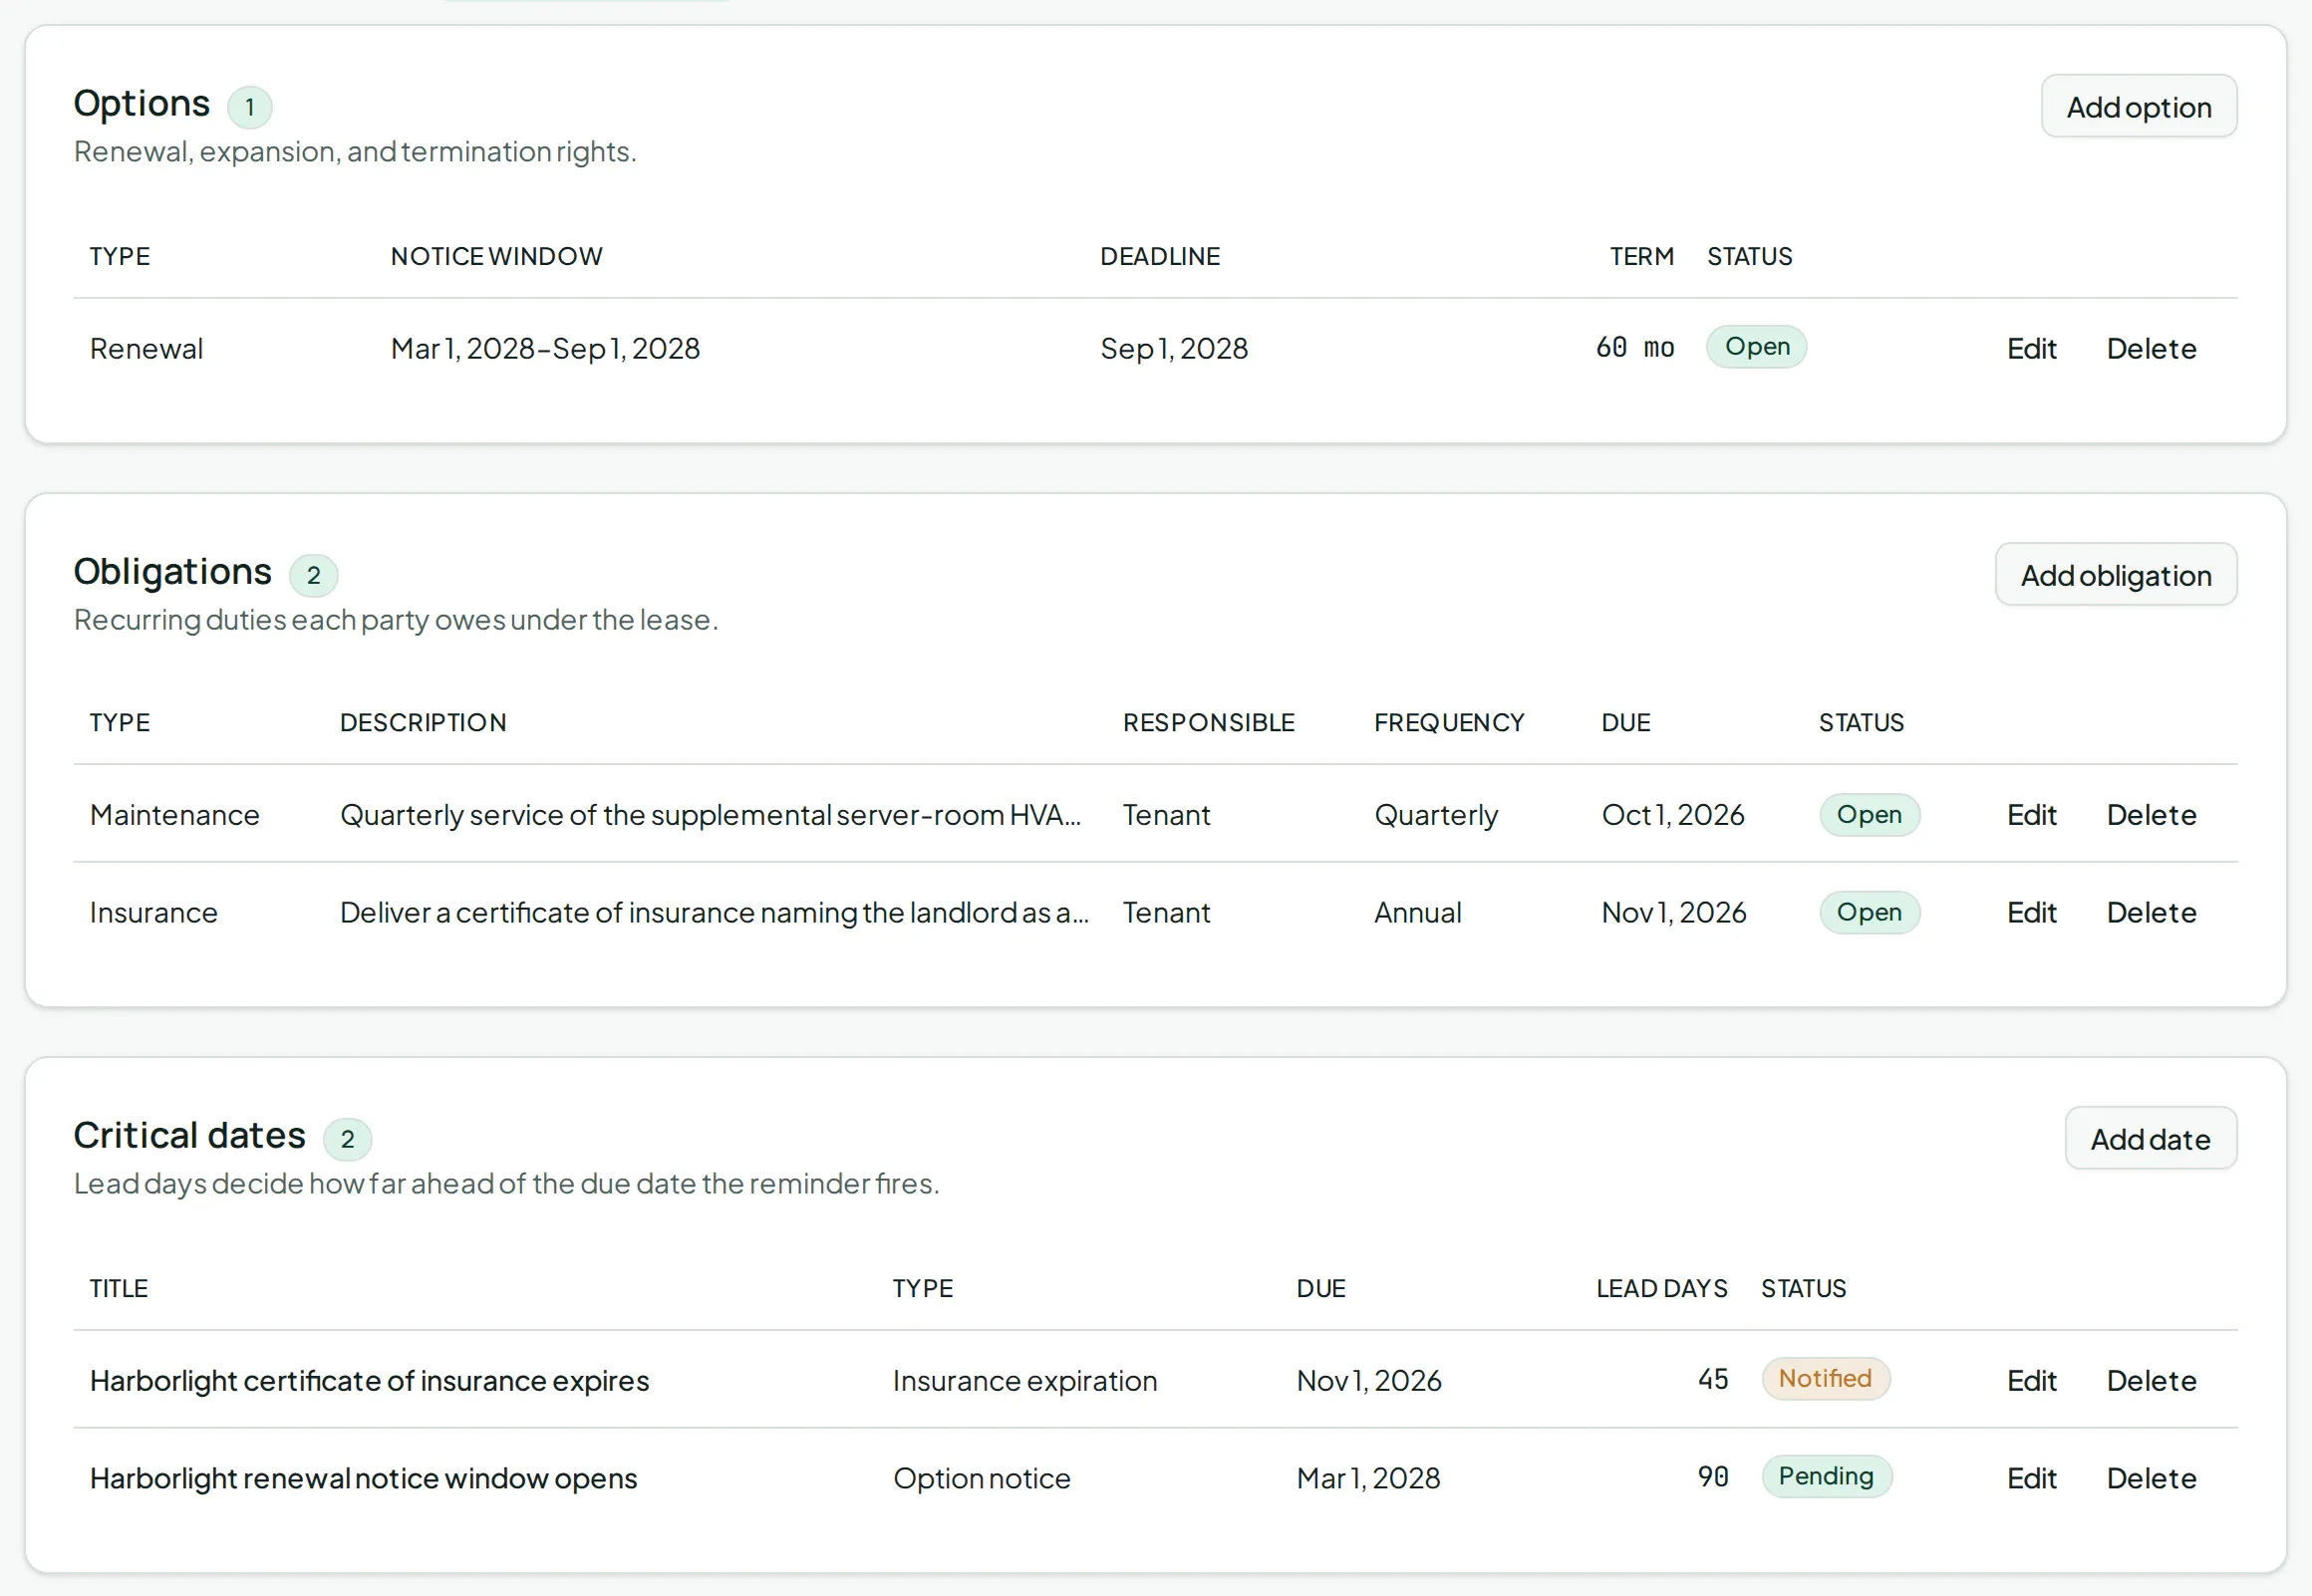Click 'Harborlight certificate of insurance expires' title
The width and height of the screenshot is (2312, 1596).
[369, 1381]
